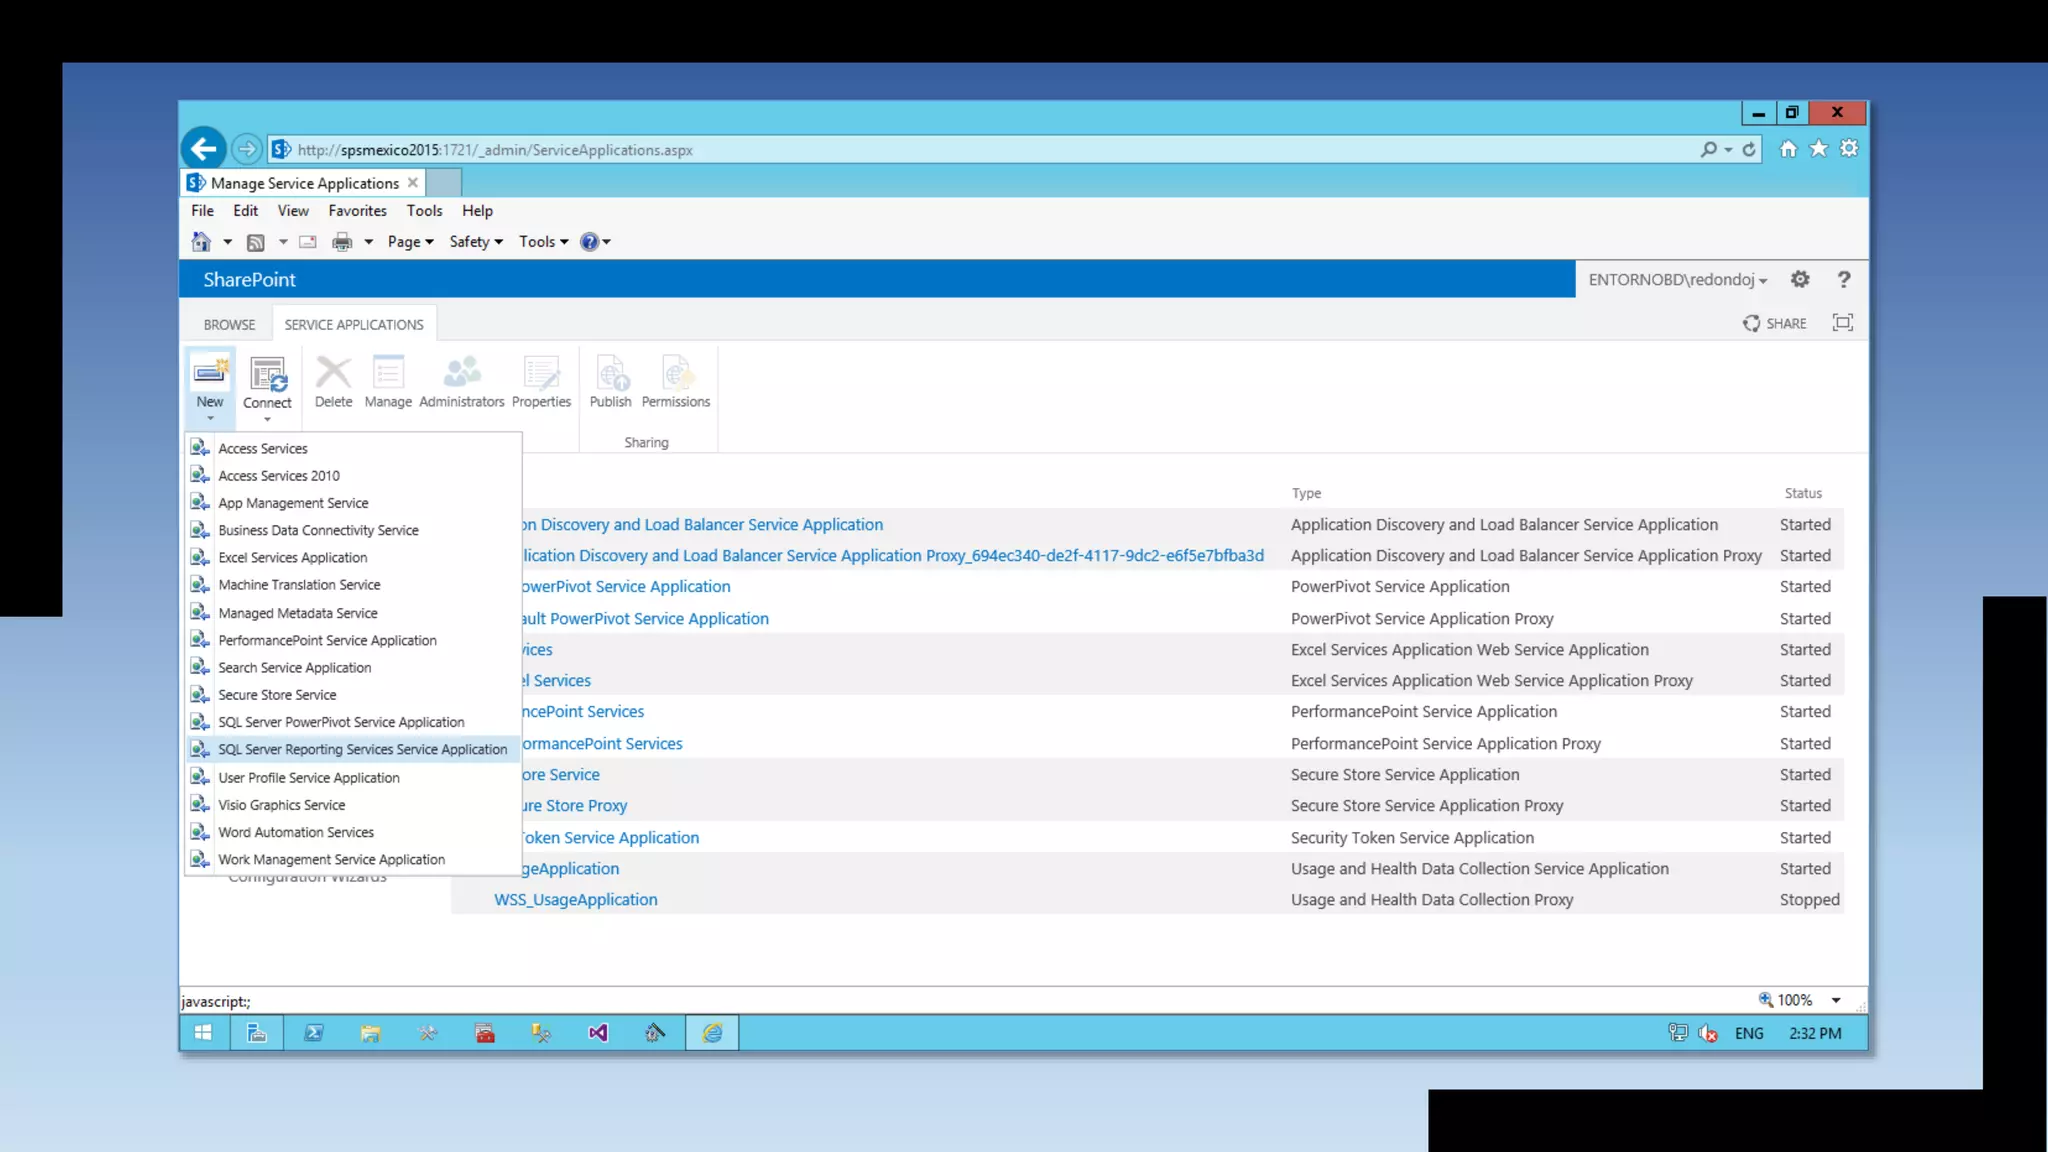Choose Managed Metadata Service from menu

pyautogui.click(x=298, y=613)
